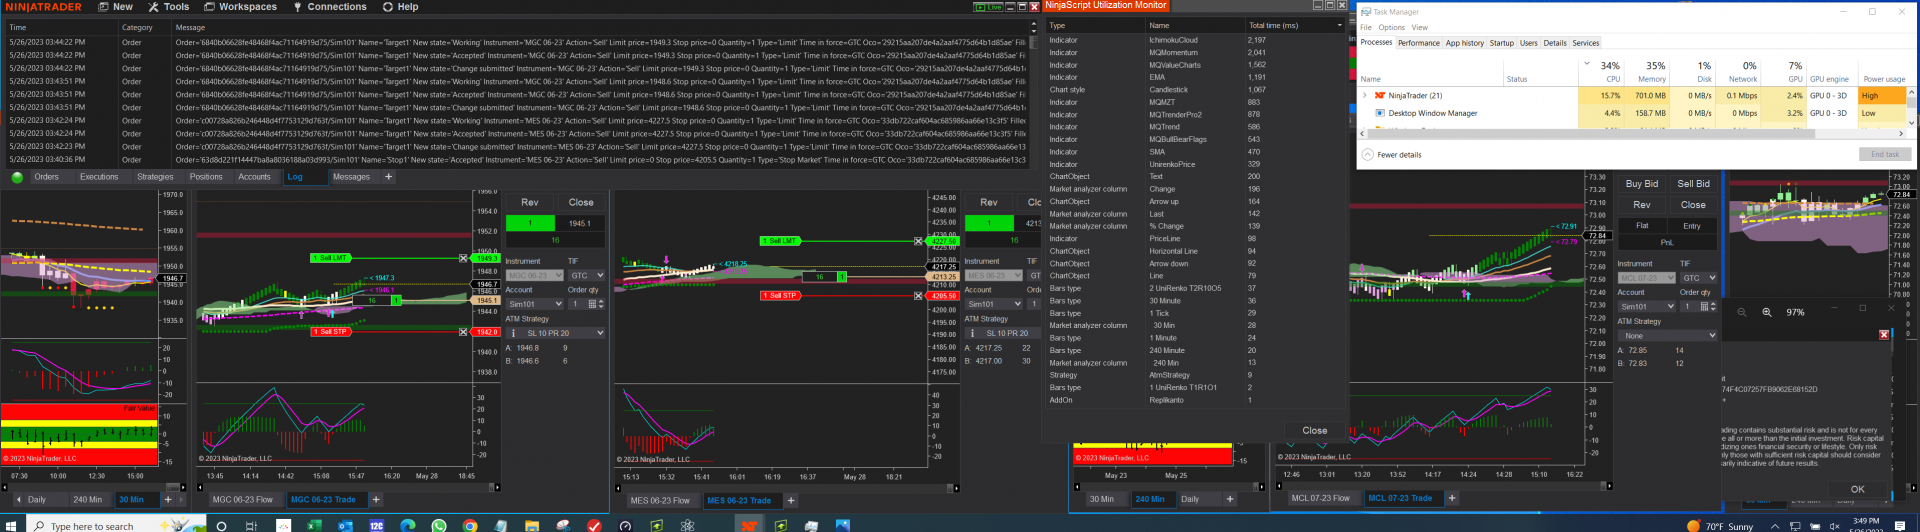
Task: Add a new tab after Messages
Action: pos(389,177)
